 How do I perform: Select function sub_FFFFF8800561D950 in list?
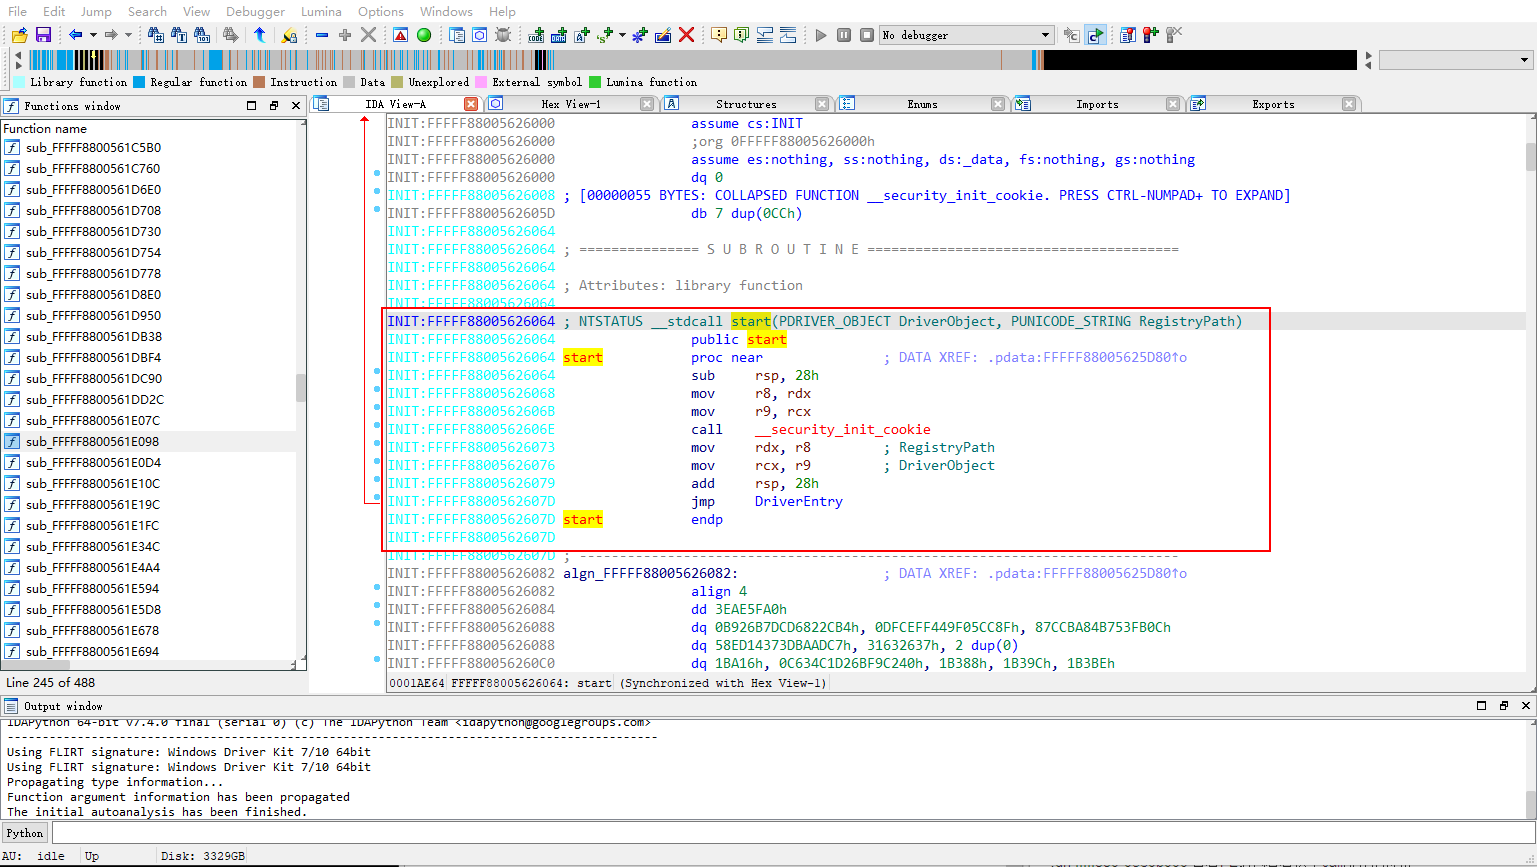coord(149,315)
